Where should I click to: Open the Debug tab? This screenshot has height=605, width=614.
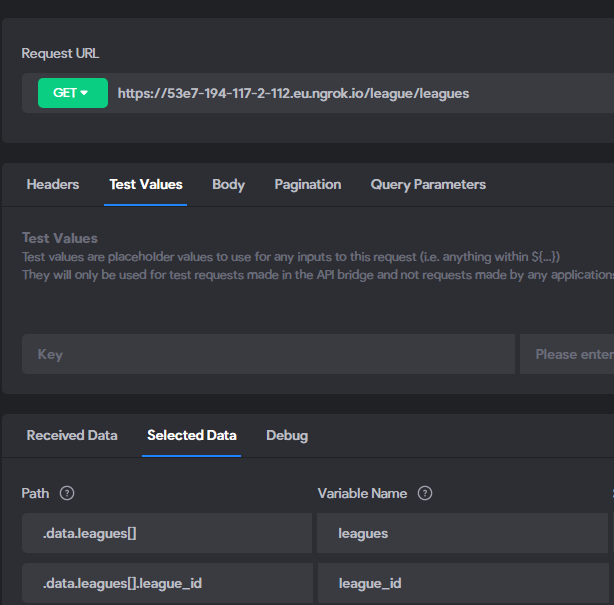pyautogui.click(x=287, y=435)
